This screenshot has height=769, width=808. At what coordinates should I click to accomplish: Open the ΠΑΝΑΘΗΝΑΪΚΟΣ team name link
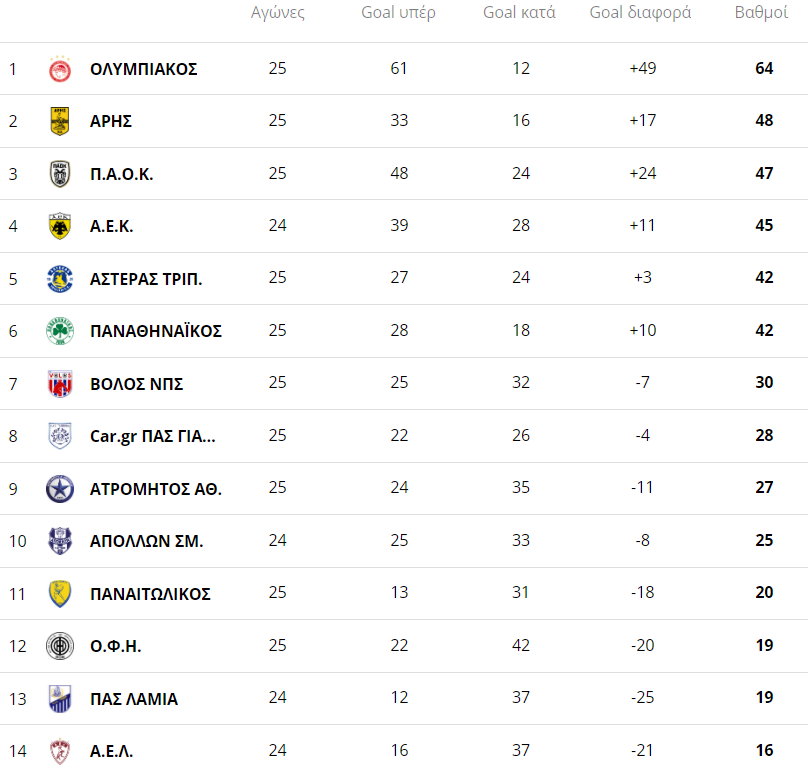155,331
